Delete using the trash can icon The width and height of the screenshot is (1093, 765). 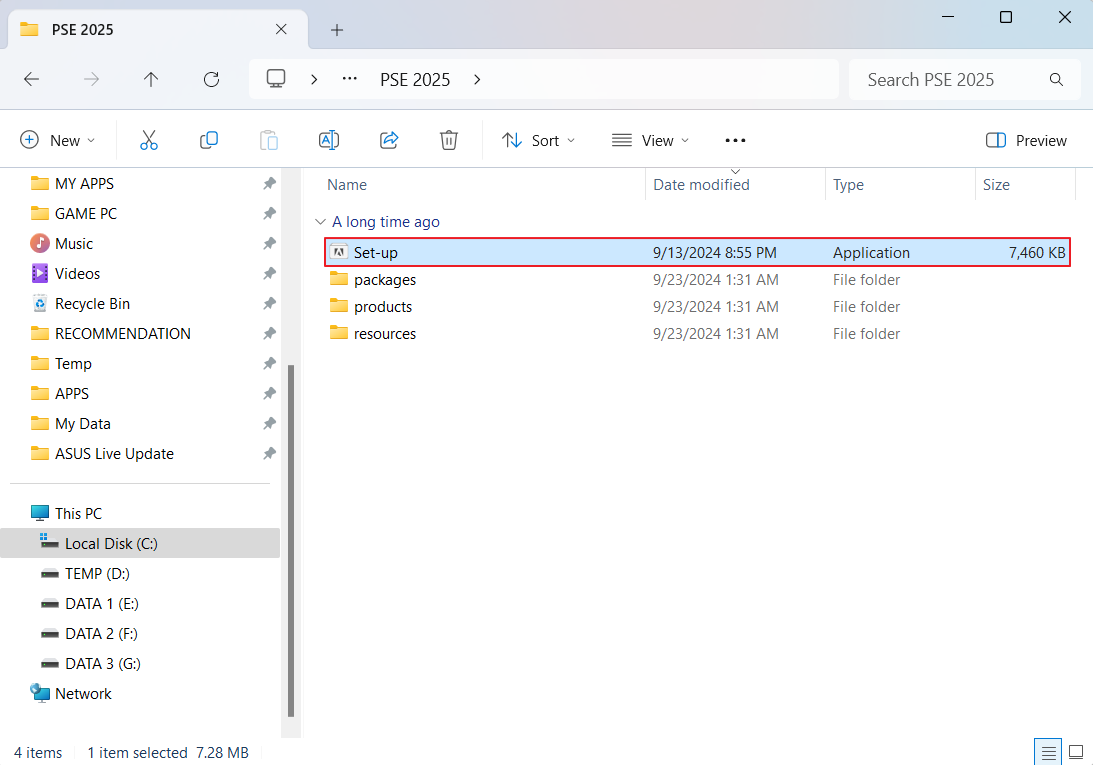click(449, 140)
